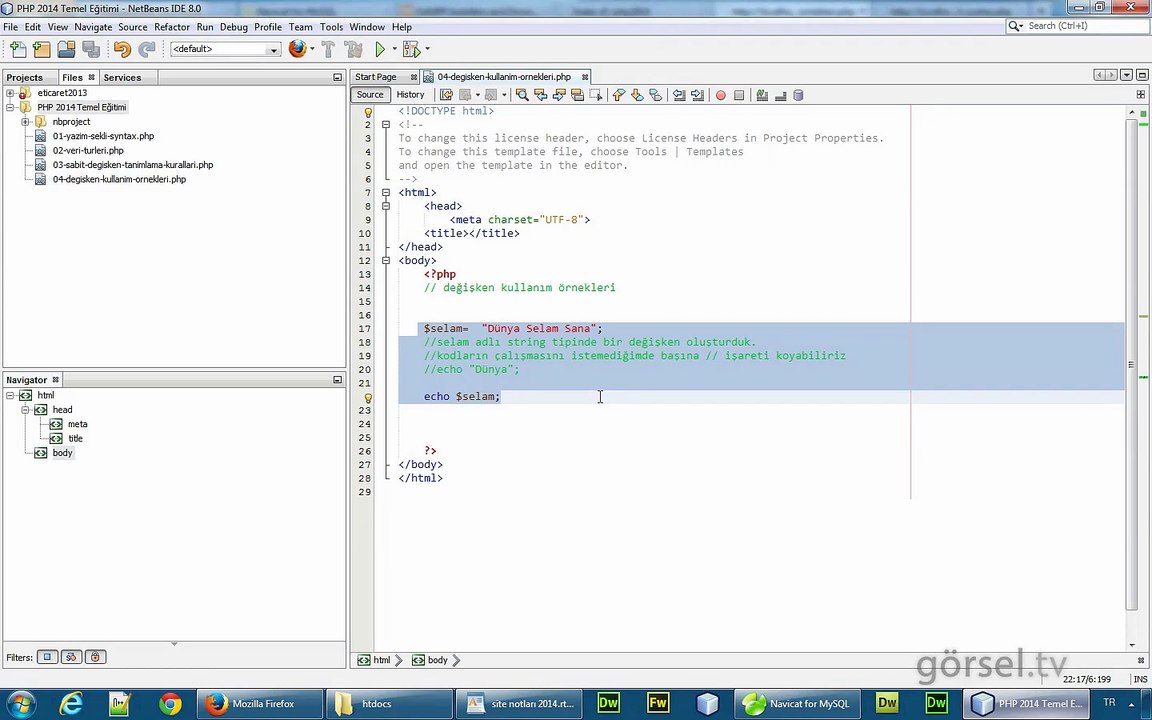The height and width of the screenshot is (720, 1152).
Task: Click the New File toolbar icon
Action: click(18, 49)
